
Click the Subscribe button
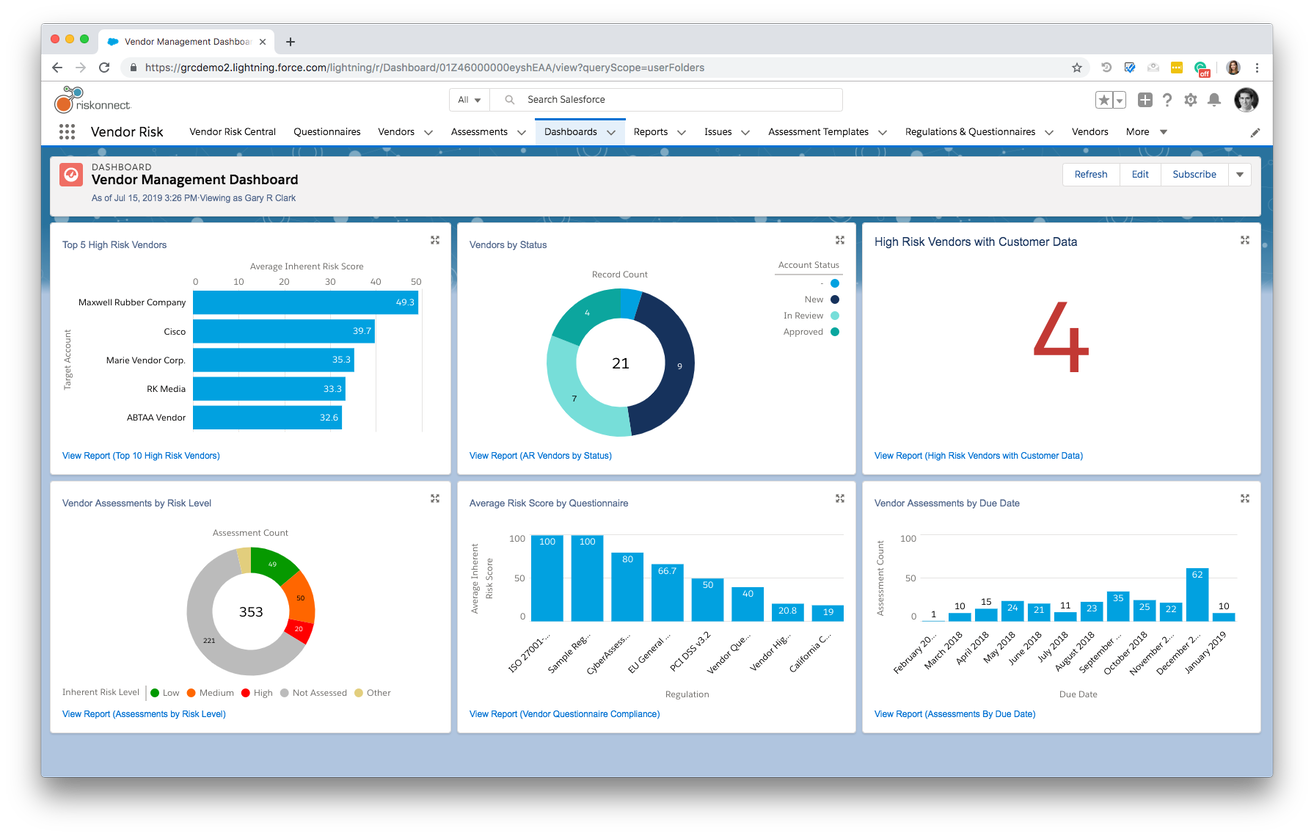click(x=1194, y=175)
